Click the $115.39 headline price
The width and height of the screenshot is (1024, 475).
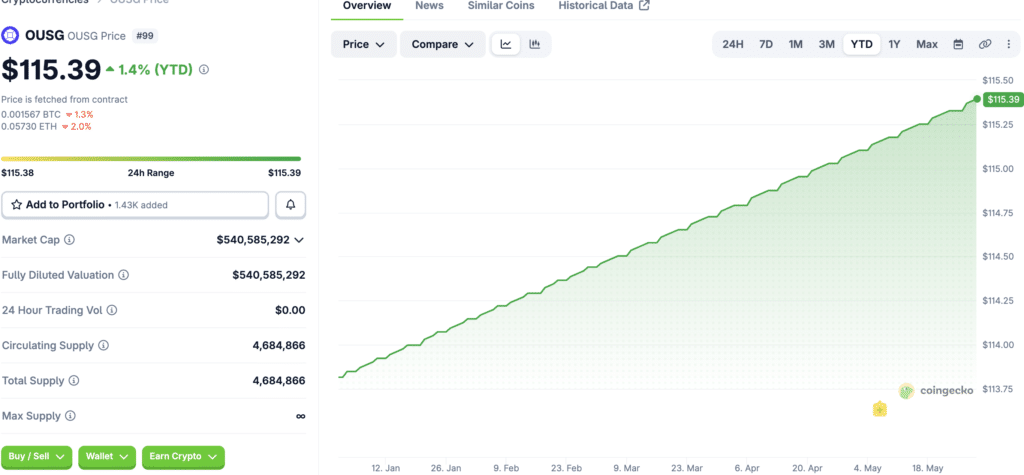(52, 70)
